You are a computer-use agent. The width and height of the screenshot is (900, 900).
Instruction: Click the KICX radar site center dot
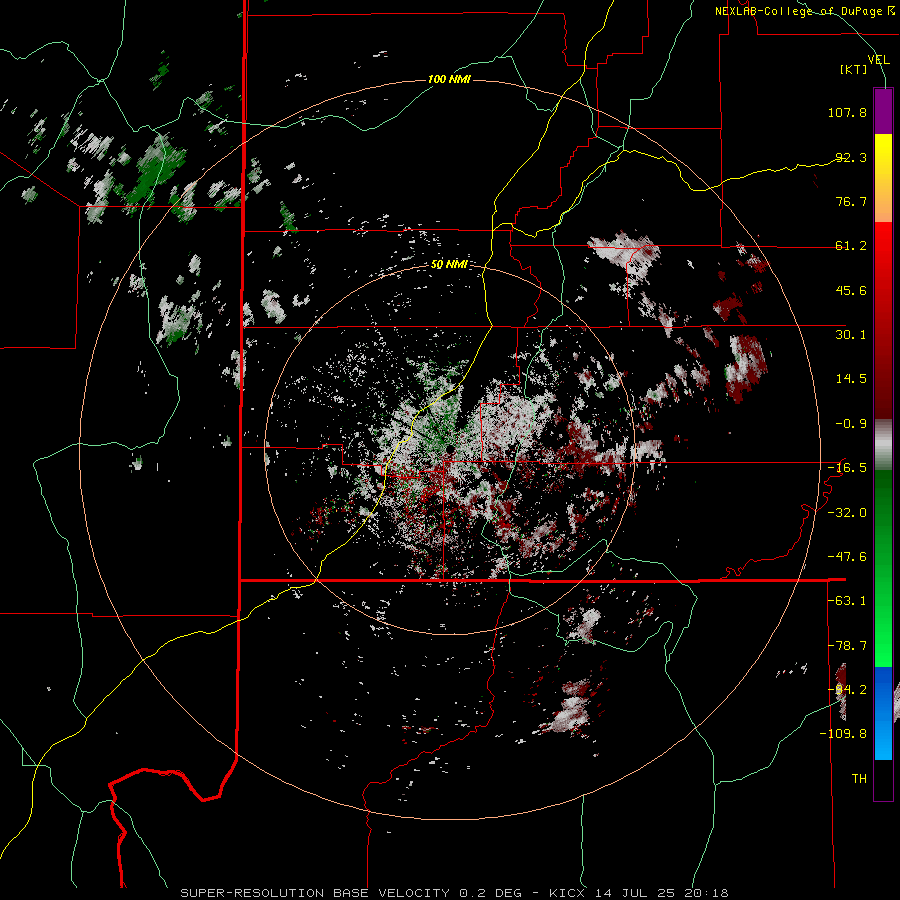pos(451,449)
